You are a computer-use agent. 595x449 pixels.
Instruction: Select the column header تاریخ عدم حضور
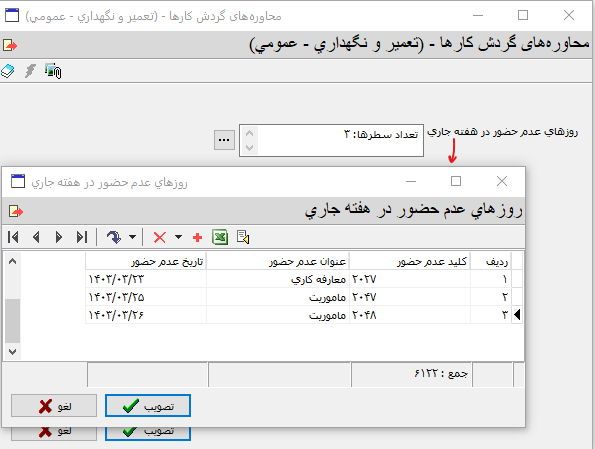point(146,262)
